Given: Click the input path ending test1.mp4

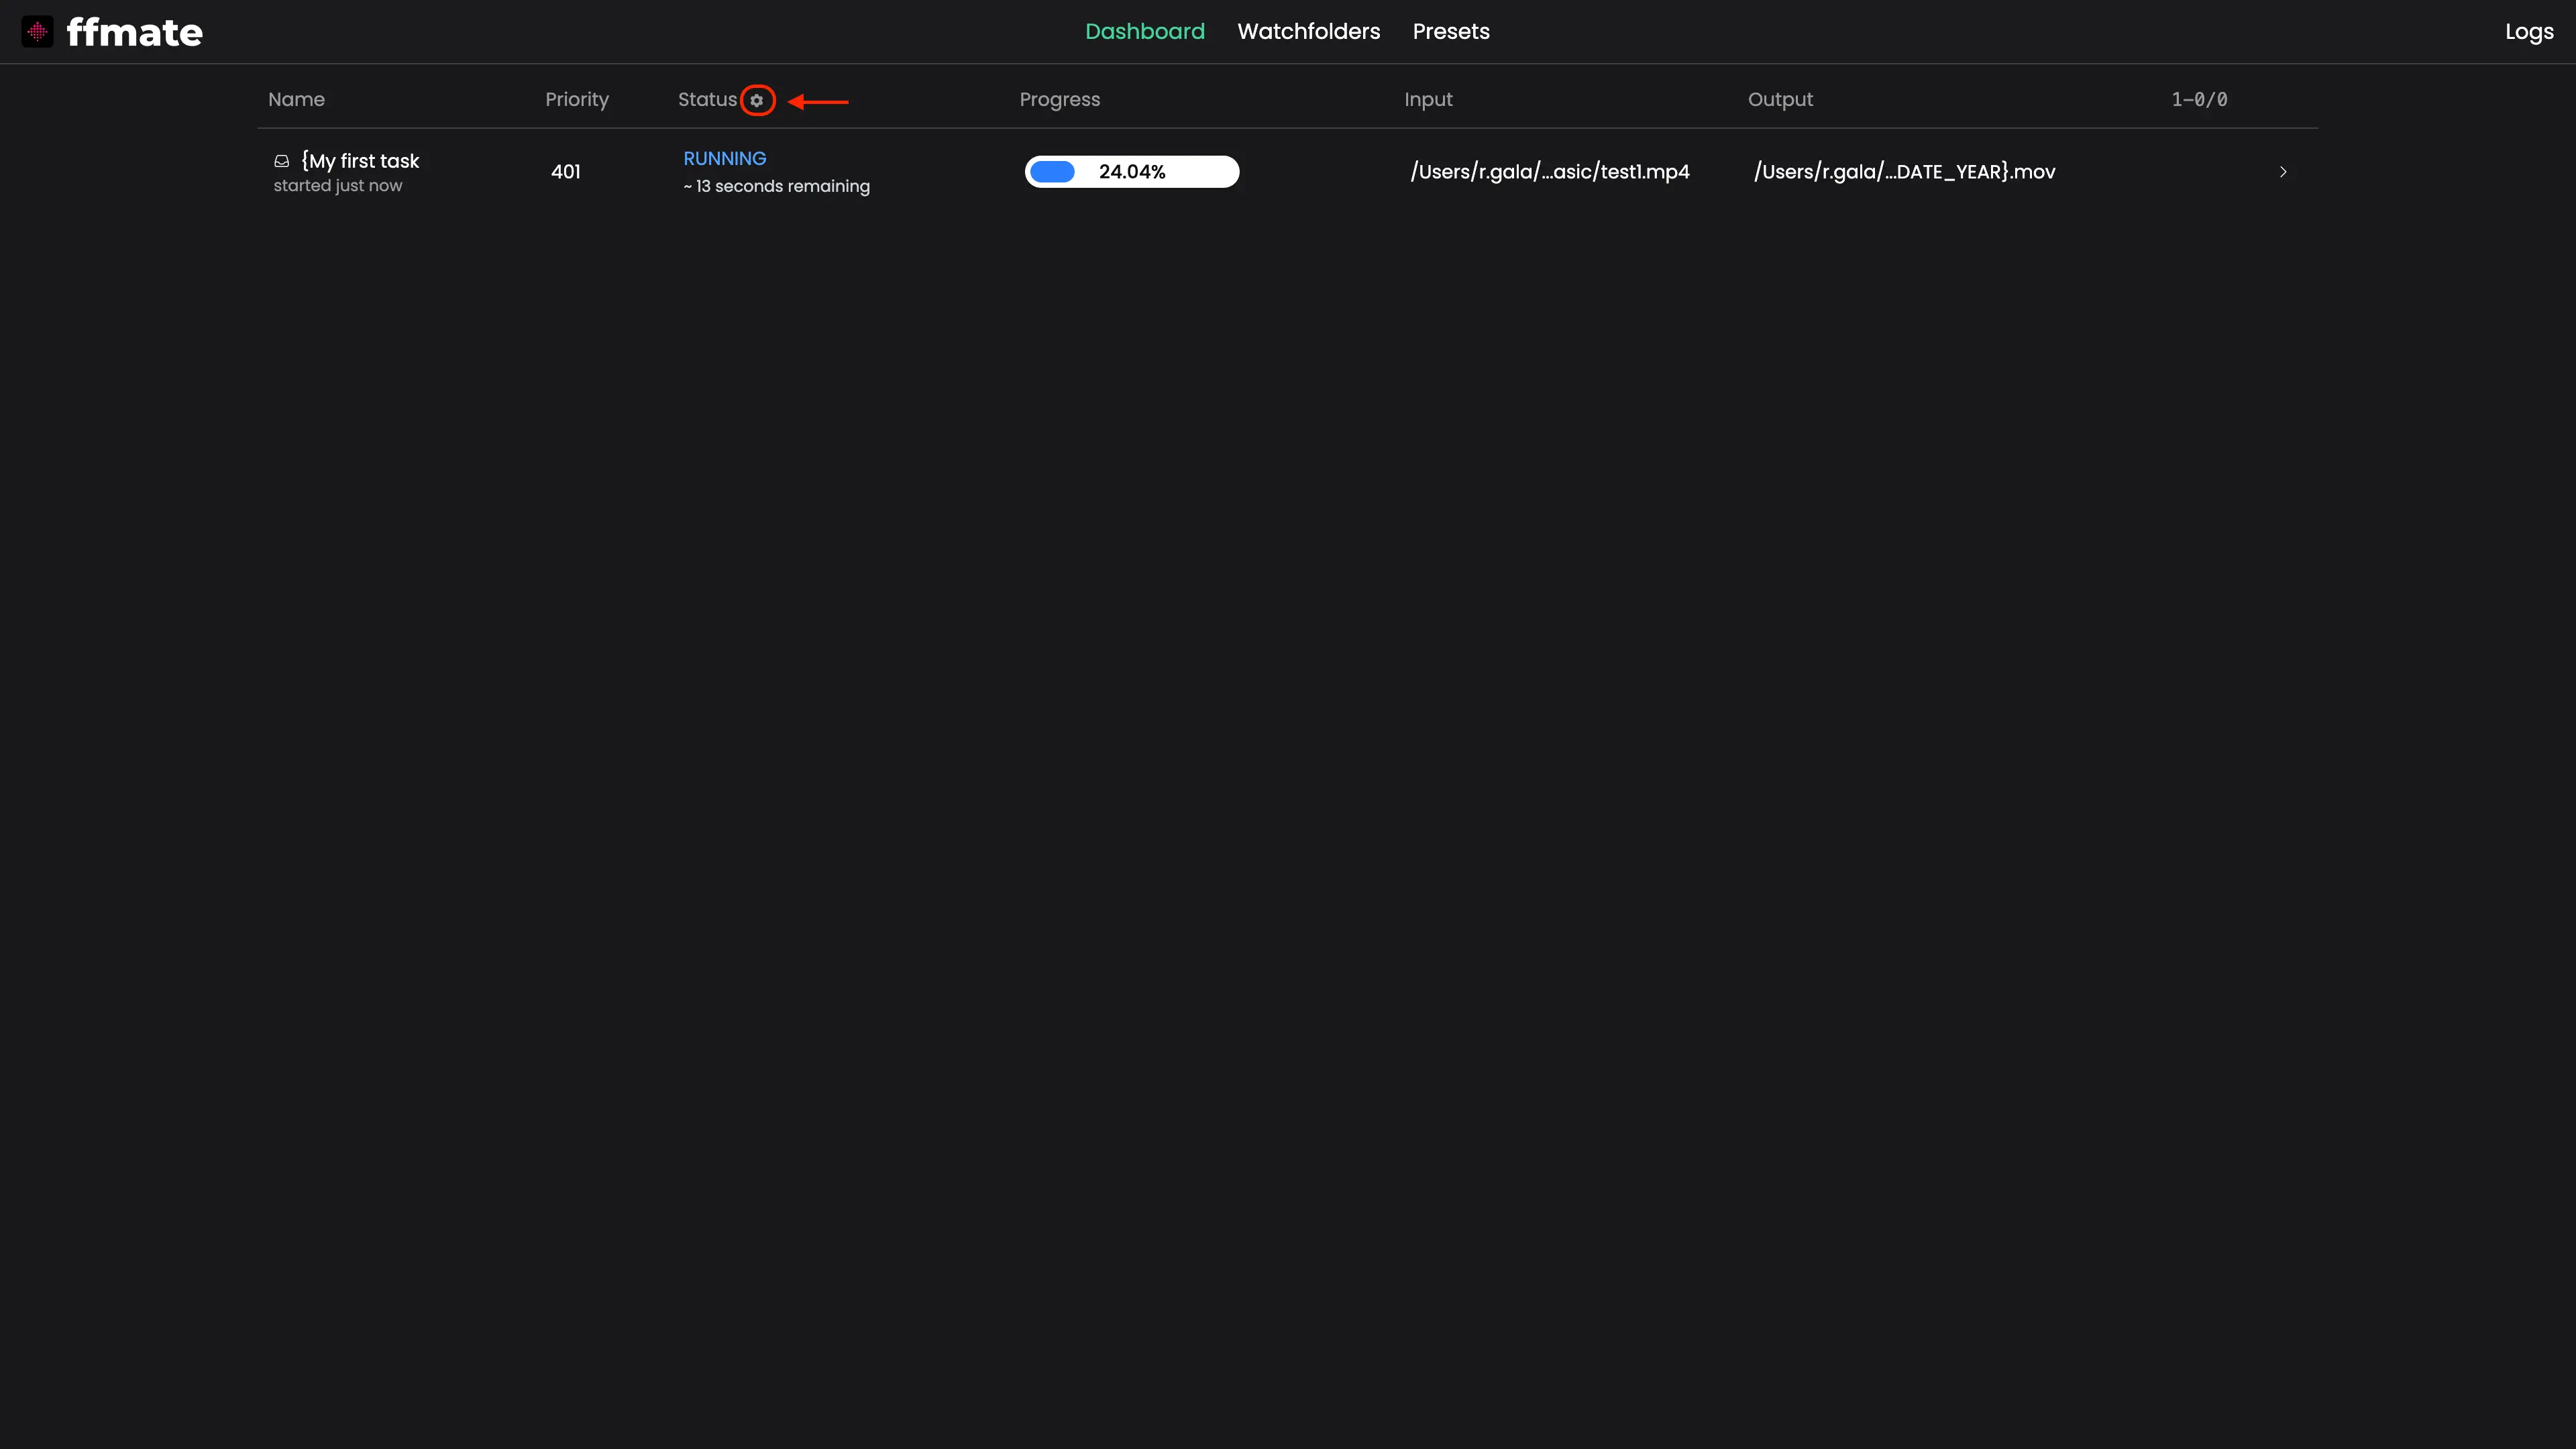Looking at the screenshot, I should pyautogui.click(x=1550, y=172).
